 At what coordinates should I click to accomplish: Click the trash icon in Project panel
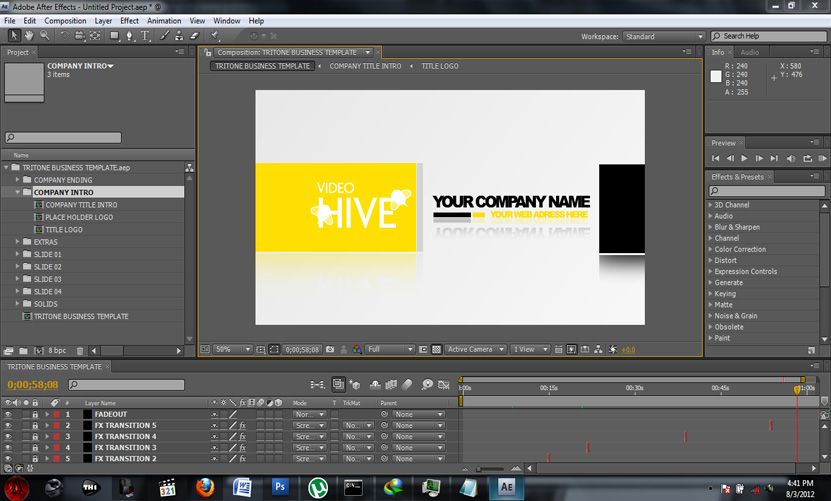coord(79,350)
